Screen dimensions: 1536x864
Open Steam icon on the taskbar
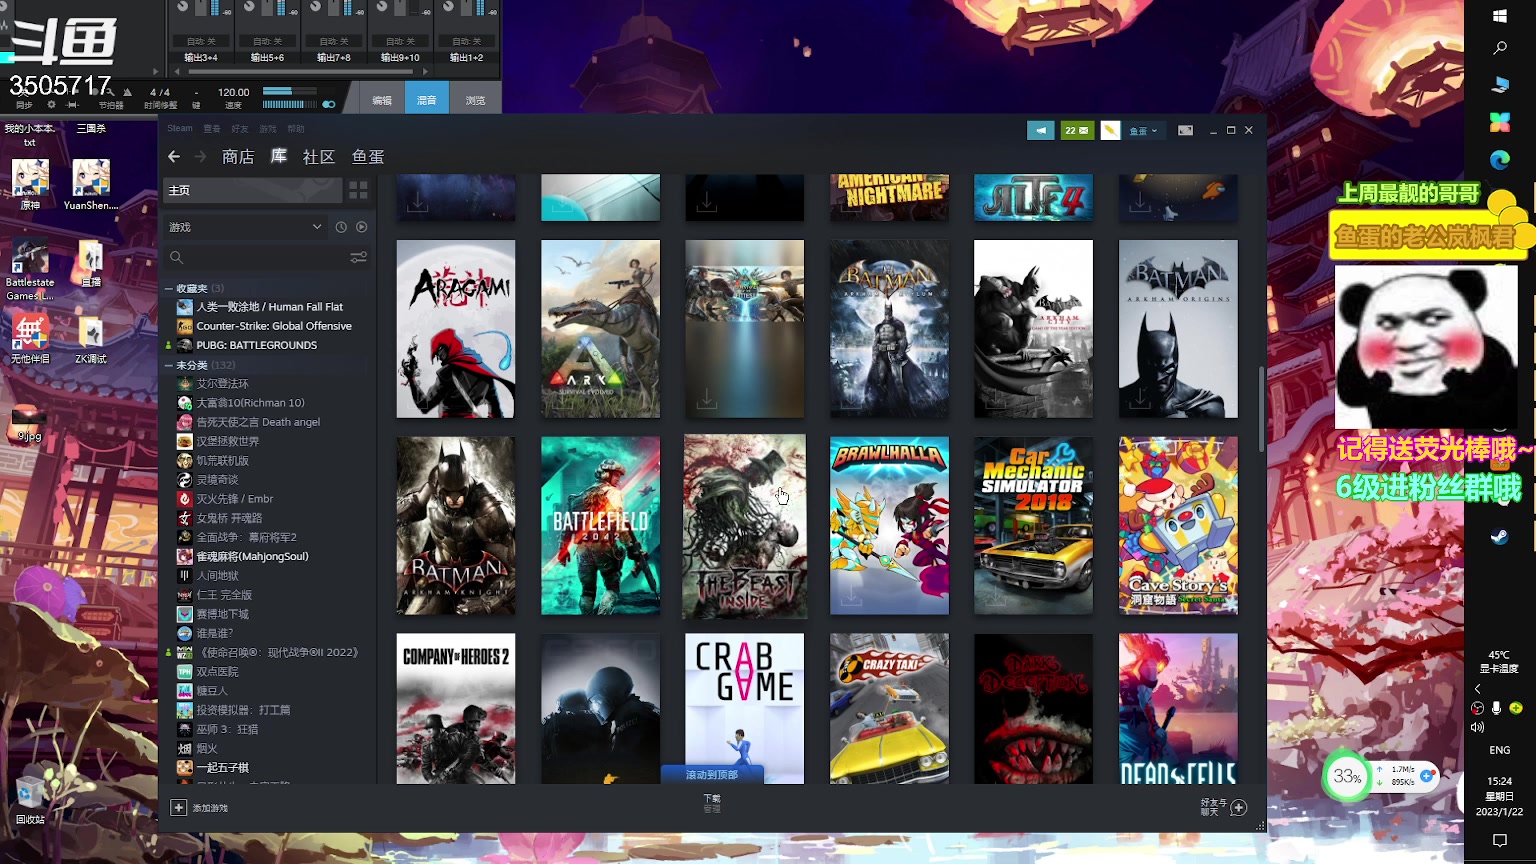click(x=1499, y=536)
